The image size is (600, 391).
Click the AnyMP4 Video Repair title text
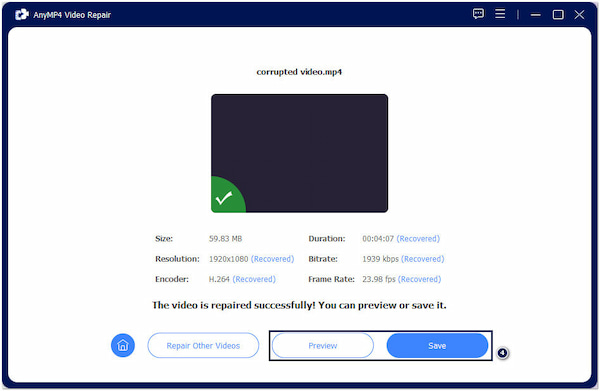(x=72, y=15)
